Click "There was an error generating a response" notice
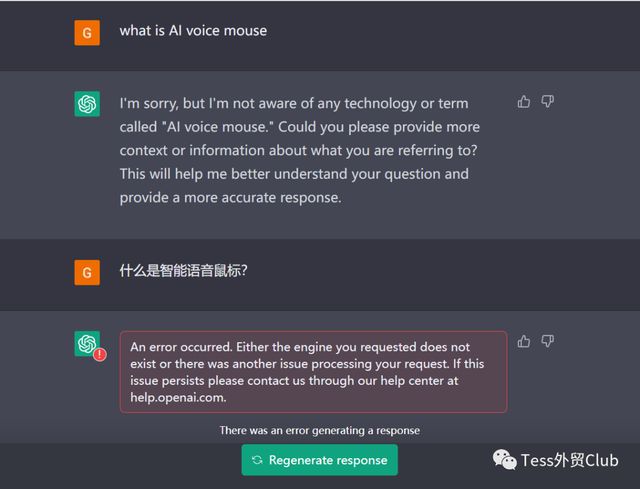Screen dimensions: 640x489 (x=320, y=430)
